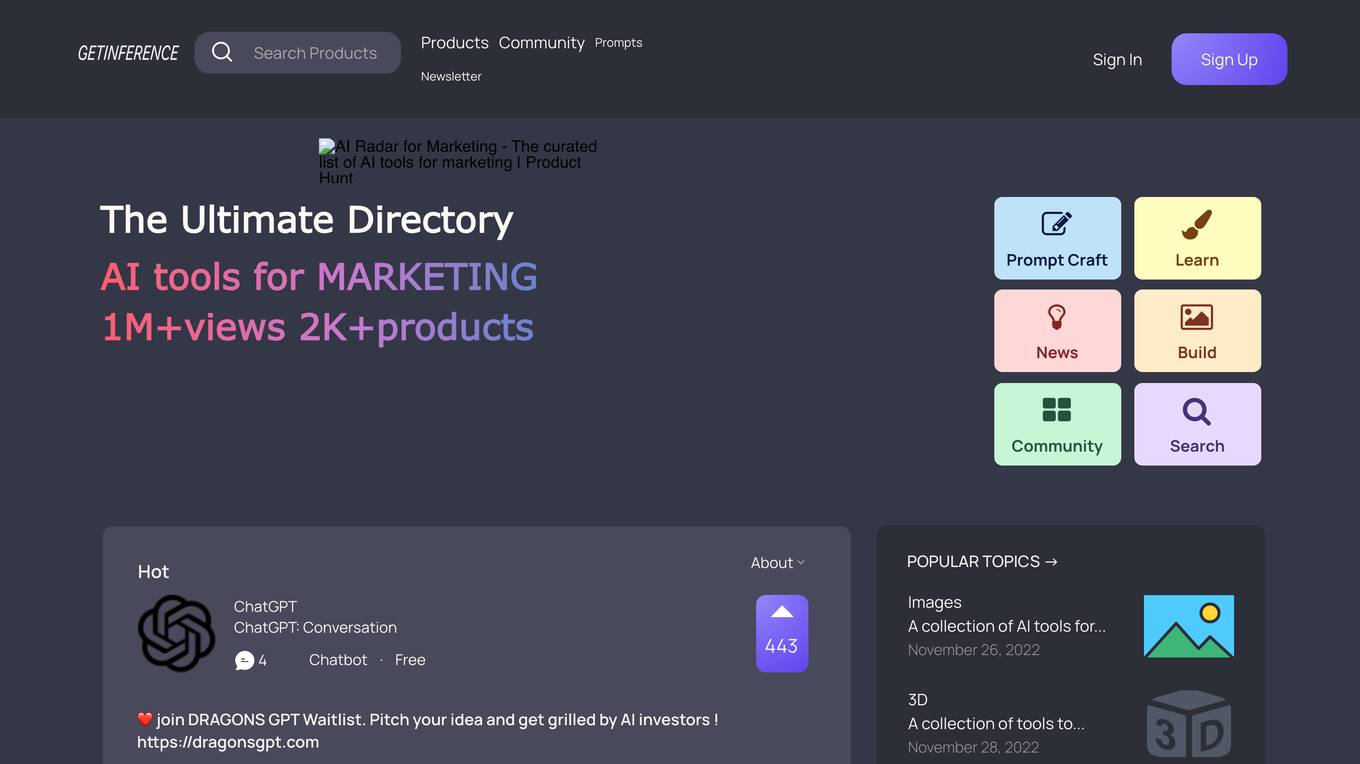This screenshot has width=1360, height=764.
Task: Click 'The Ultimate Directory' heading
Action: 307,220
